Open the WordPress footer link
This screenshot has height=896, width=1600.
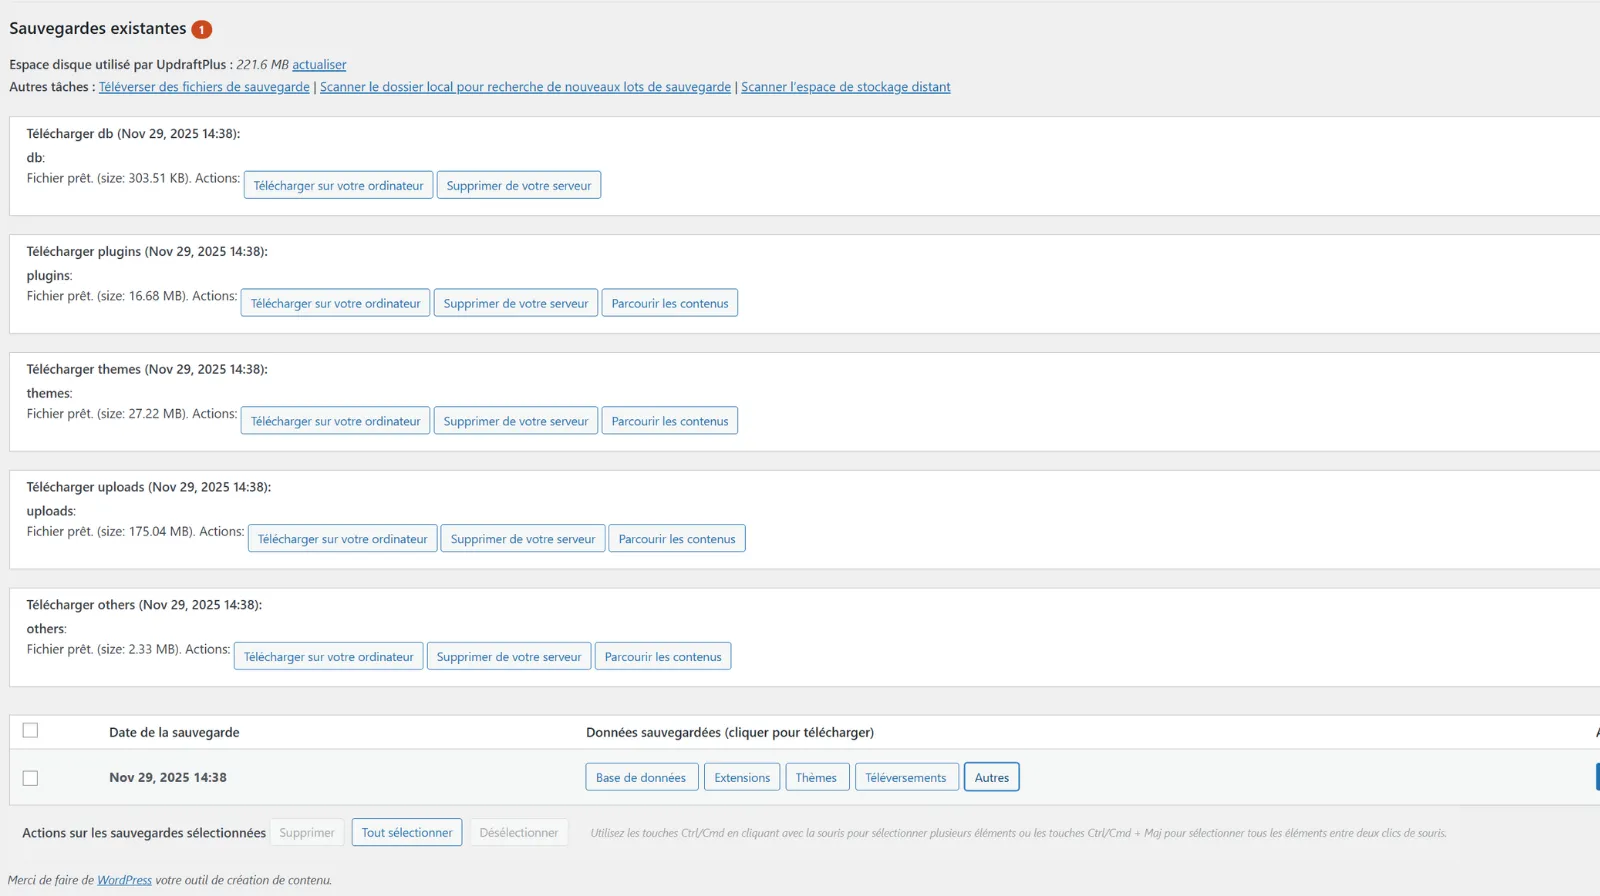point(124,881)
